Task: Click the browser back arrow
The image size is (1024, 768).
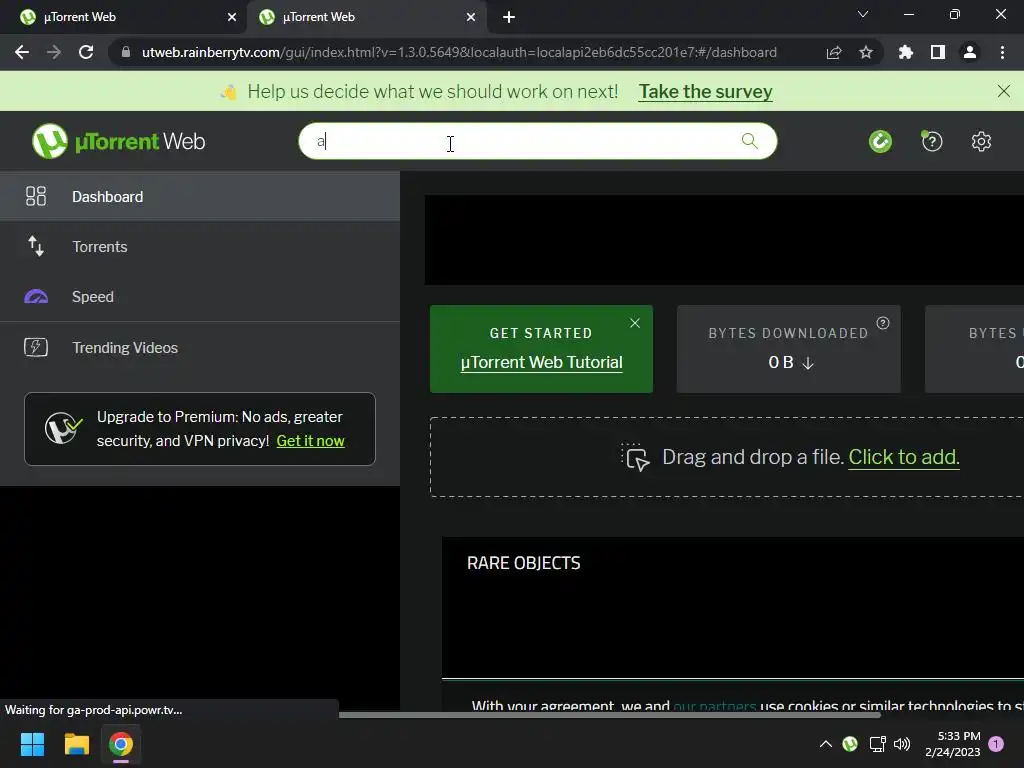Action: pos(22,52)
